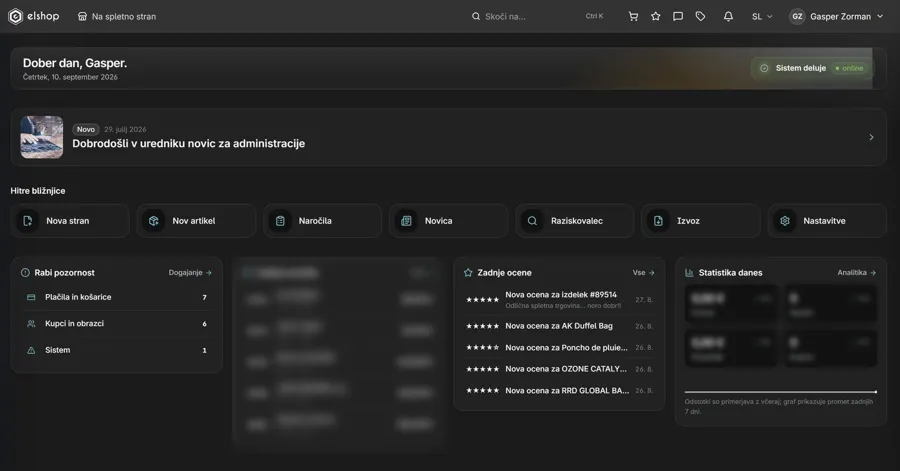
Task: Click the Plačila in košarice card icon
Action: (x=31, y=297)
